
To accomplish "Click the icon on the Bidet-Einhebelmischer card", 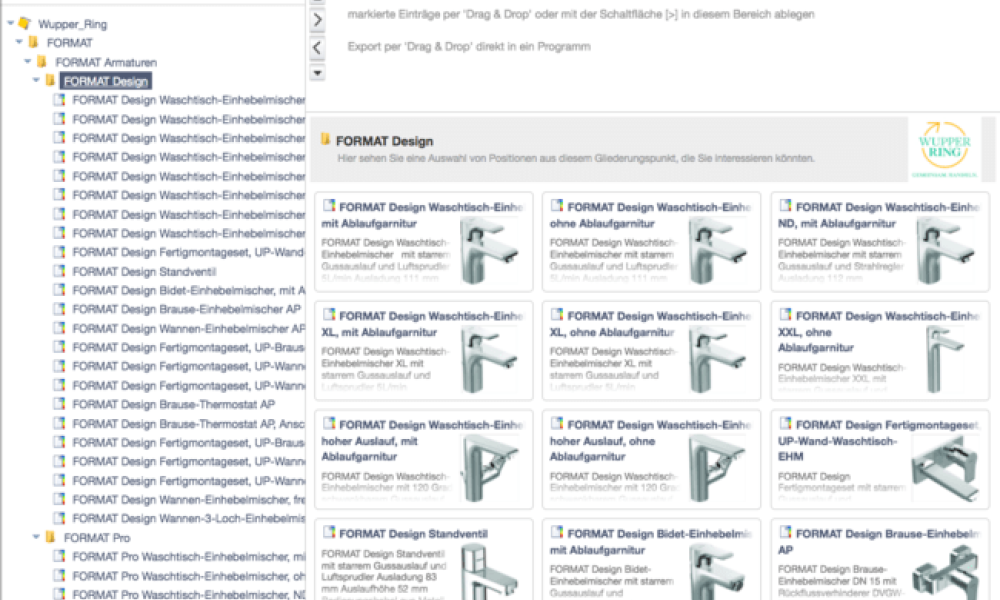I will [557, 532].
